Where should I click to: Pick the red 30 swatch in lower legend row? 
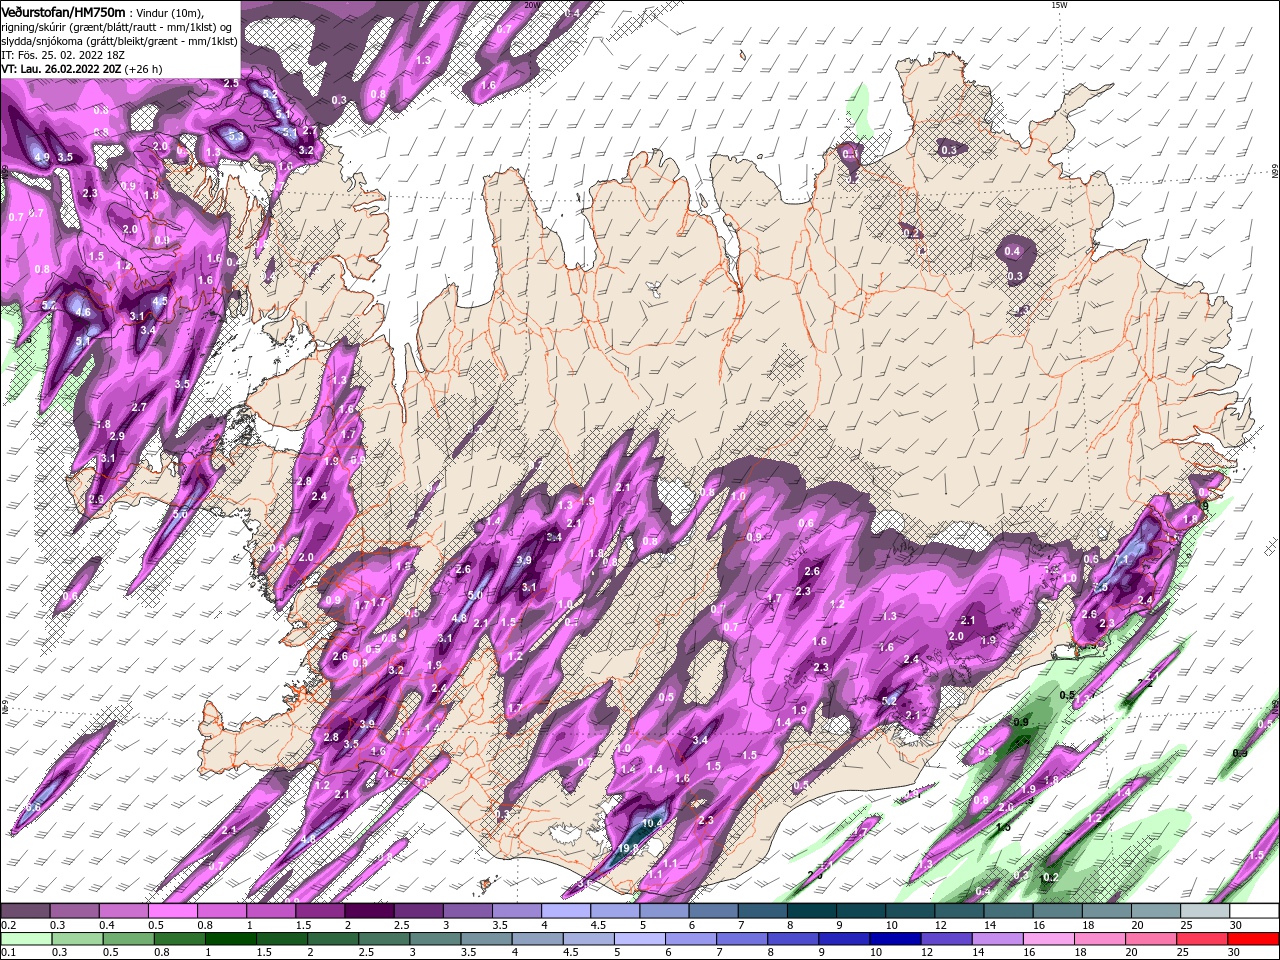pos(1254,938)
